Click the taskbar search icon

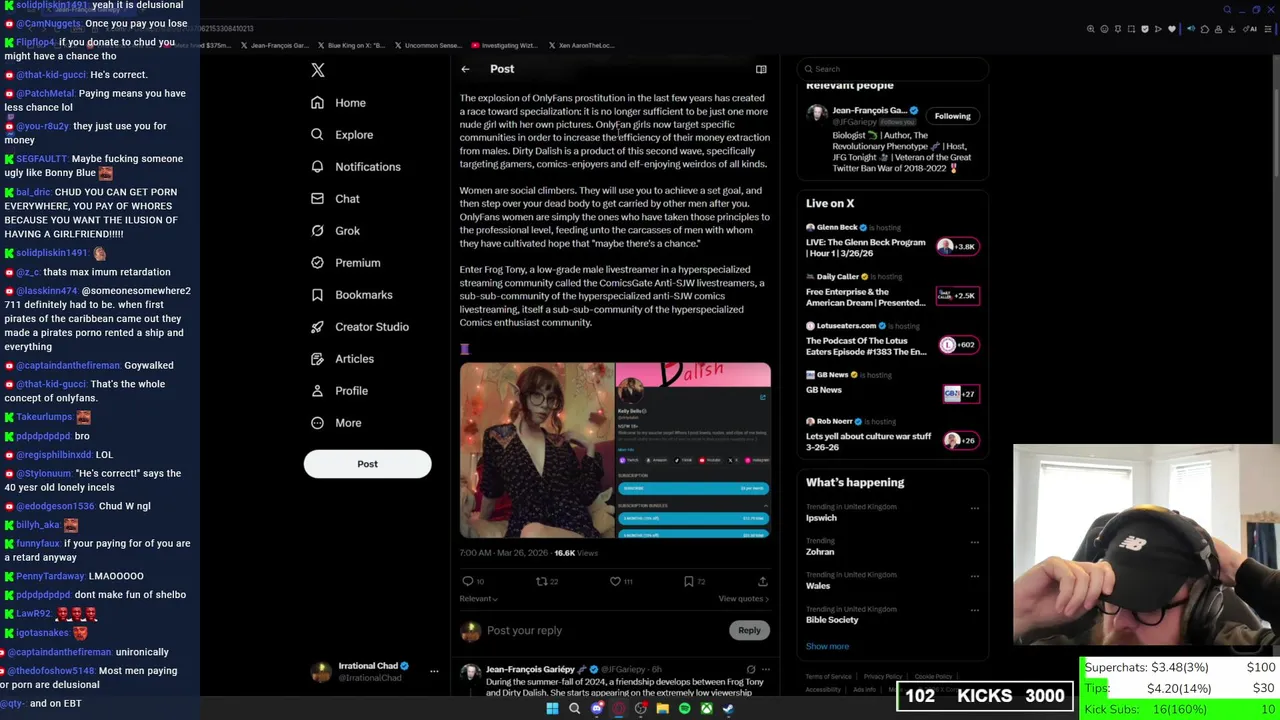tap(574, 709)
